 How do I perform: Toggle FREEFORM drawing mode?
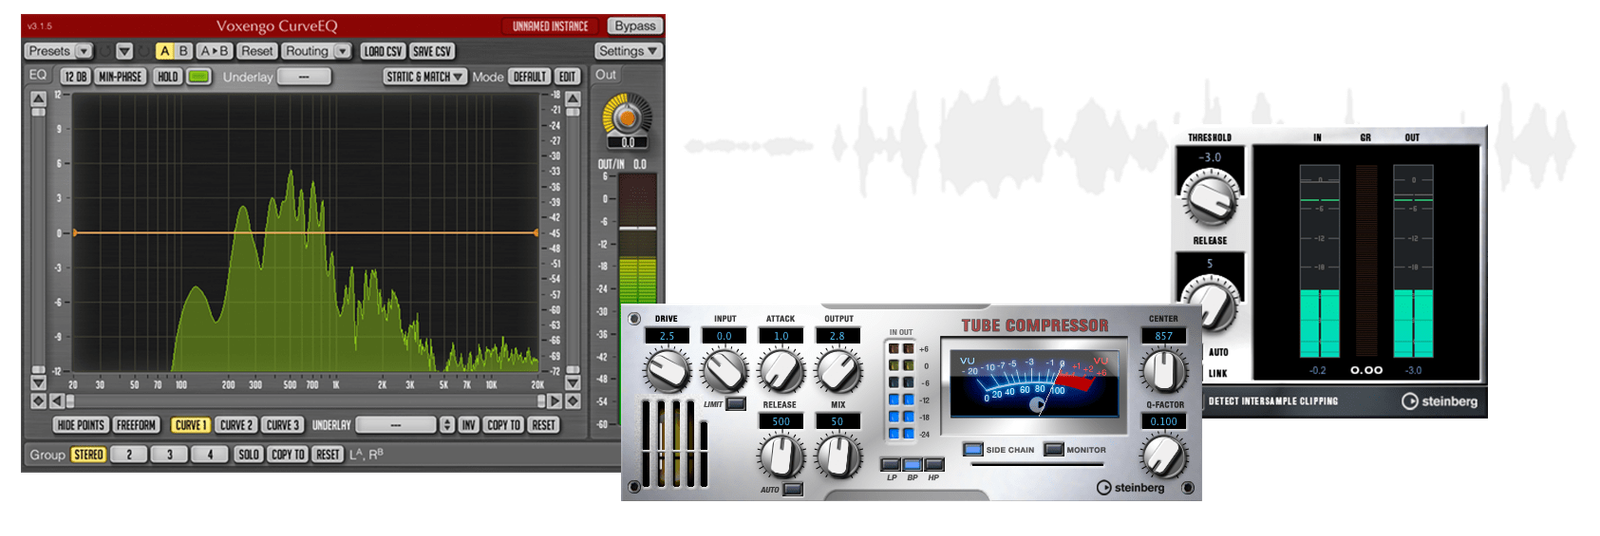tap(136, 425)
